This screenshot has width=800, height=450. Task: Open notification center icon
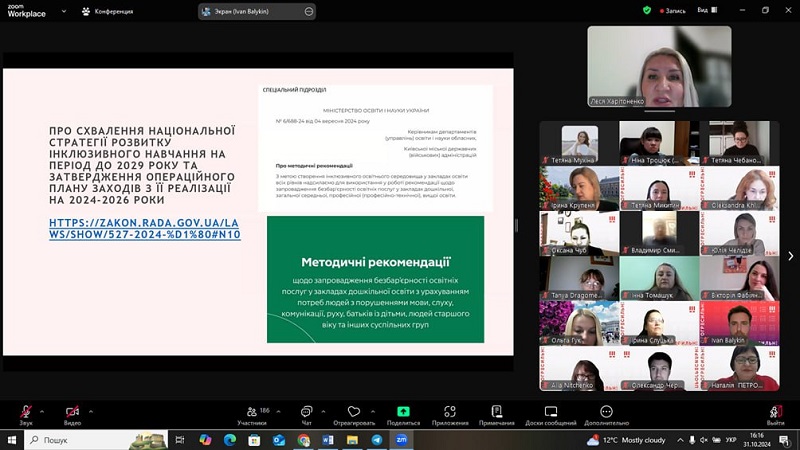(785, 440)
